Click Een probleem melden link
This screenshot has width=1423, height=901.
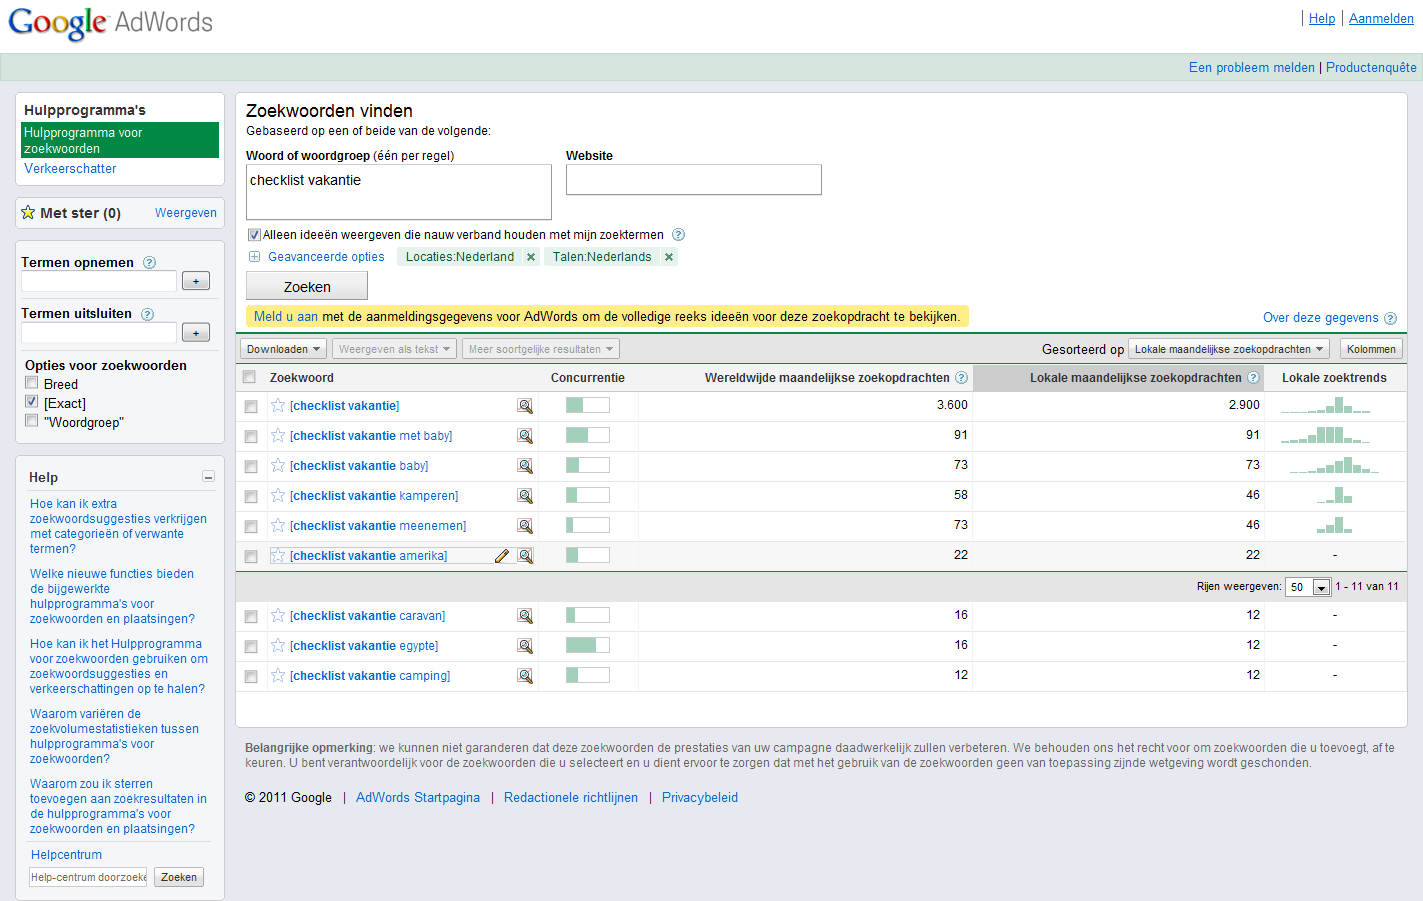coord(1252,68)
